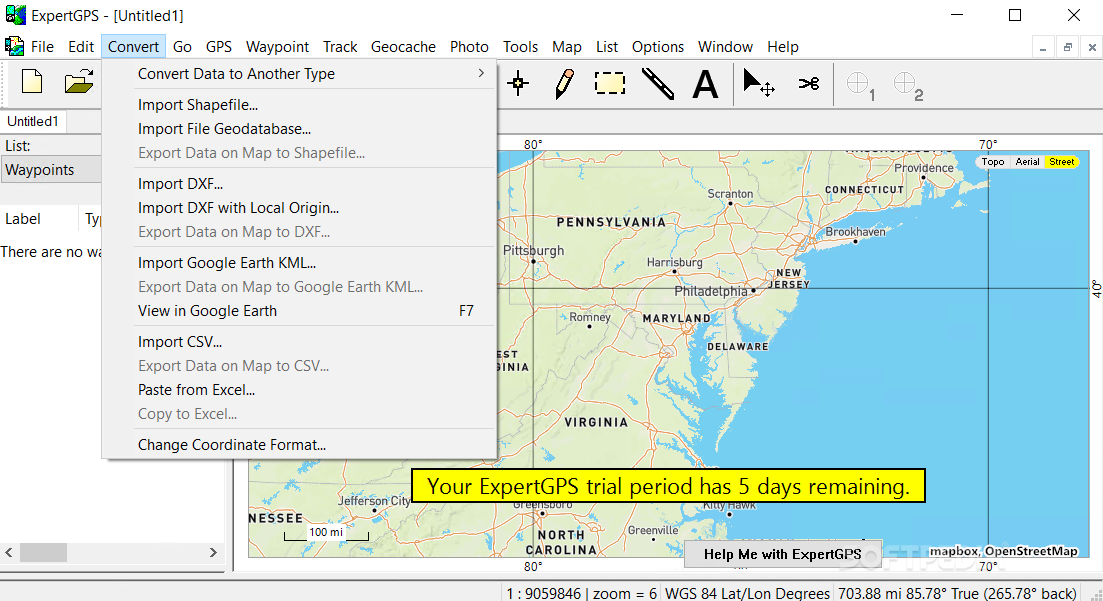Click the left arrow of list scrollbar
The height and width of the screenshot is (601, 1103).
[9, 552]
